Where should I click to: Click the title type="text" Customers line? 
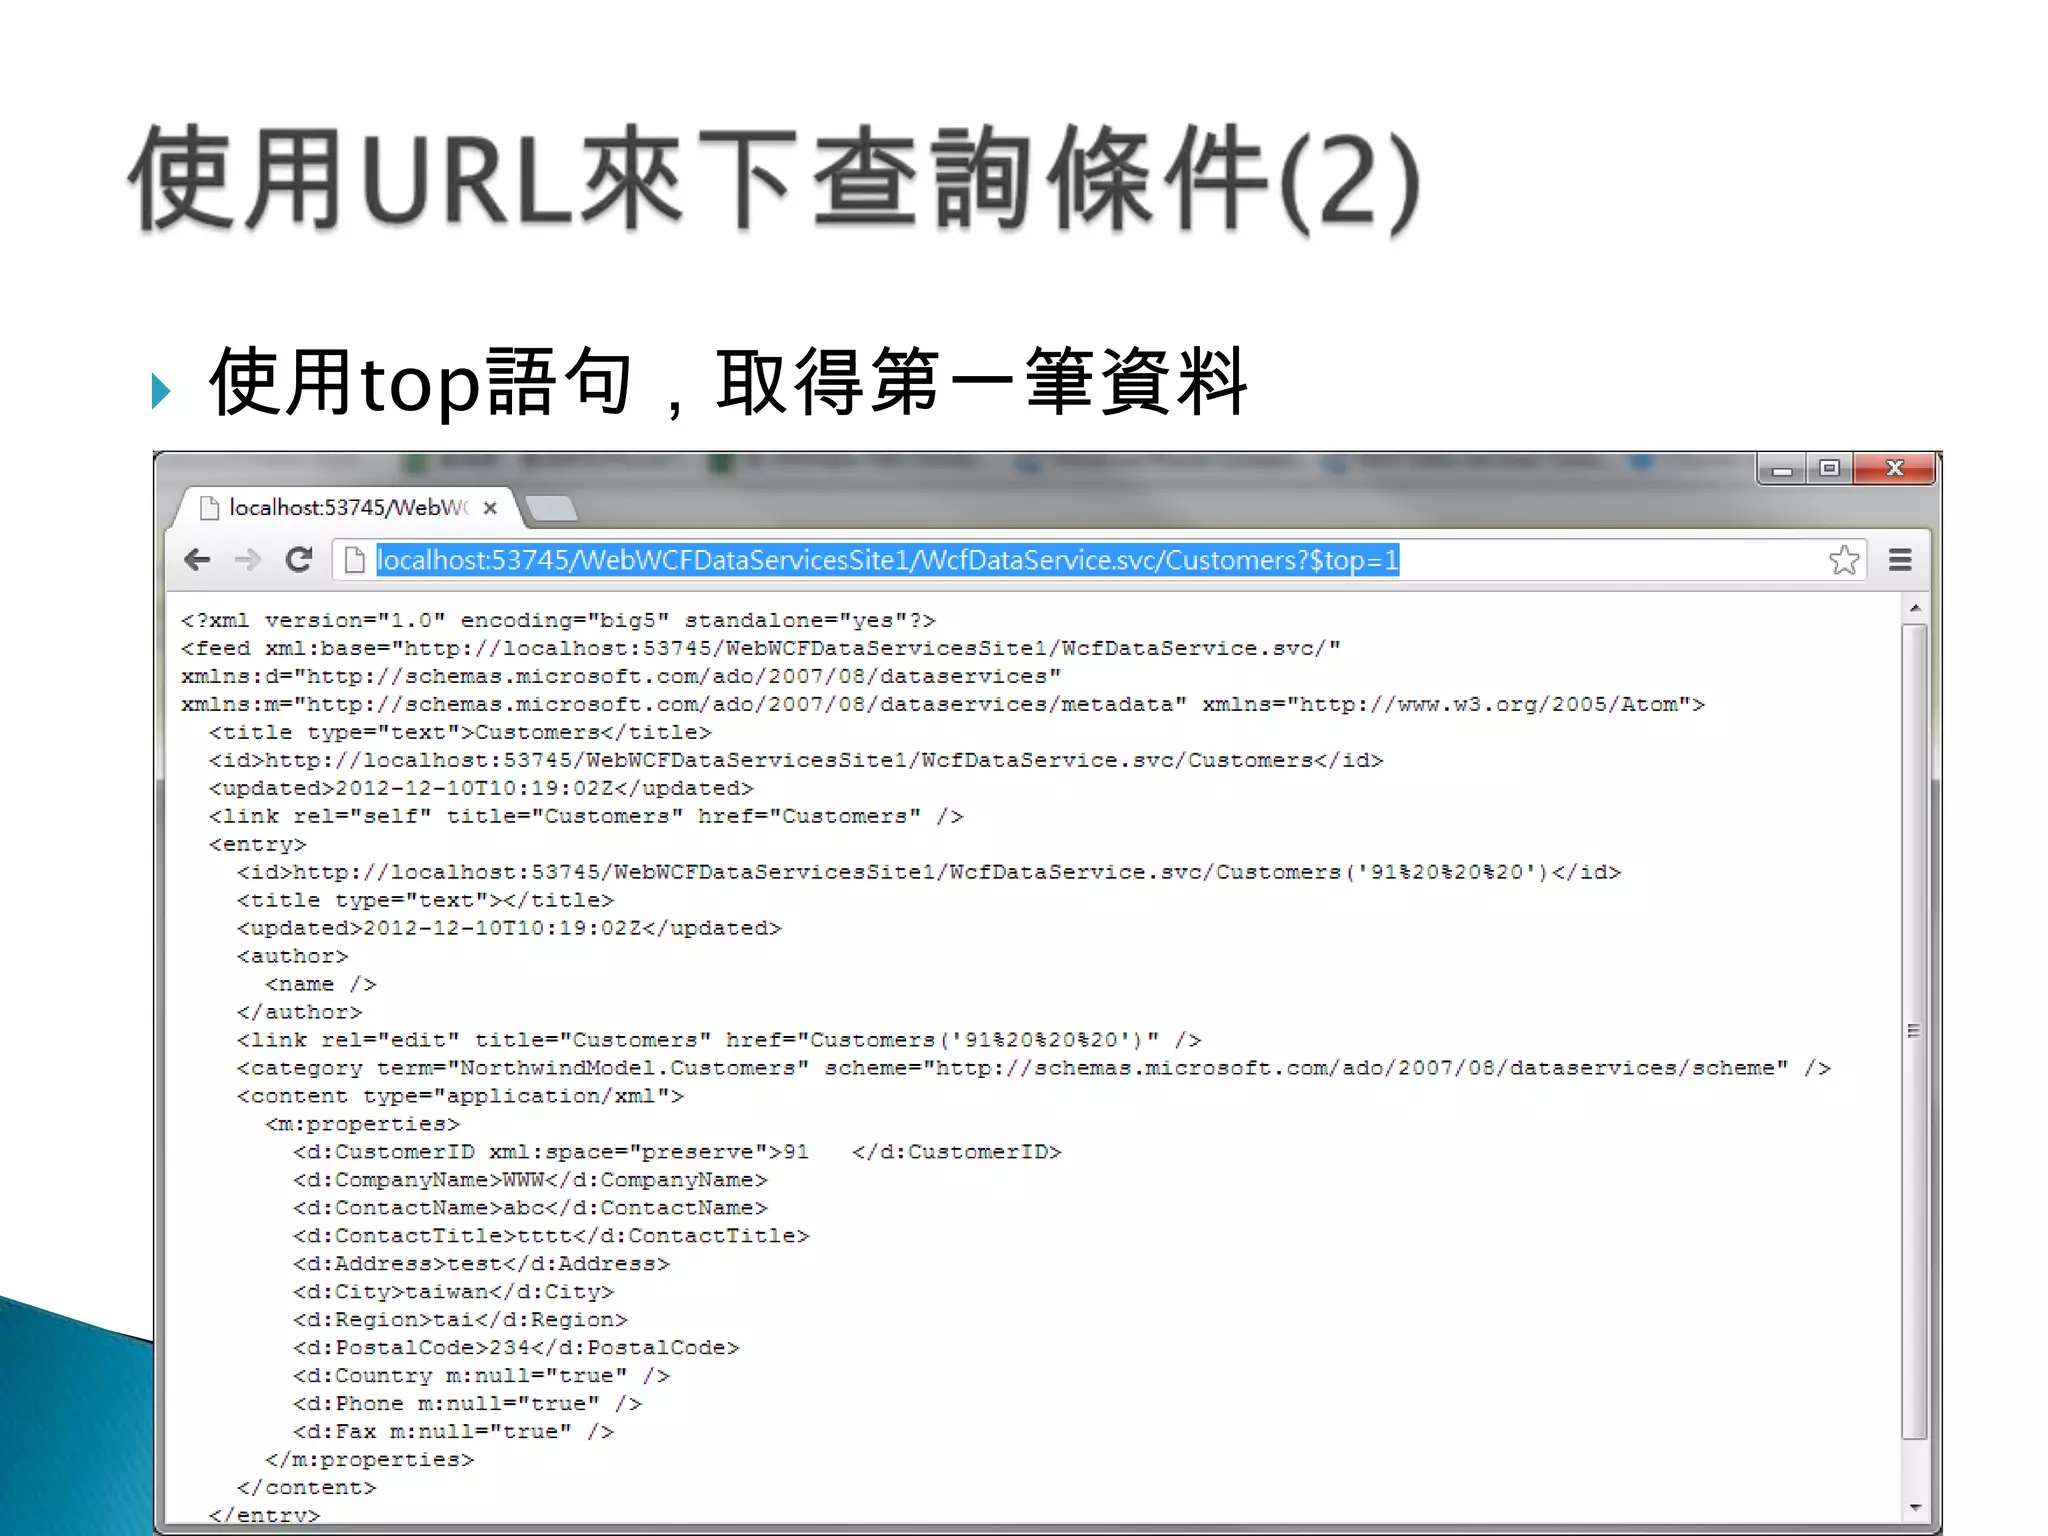click(460, 733)
